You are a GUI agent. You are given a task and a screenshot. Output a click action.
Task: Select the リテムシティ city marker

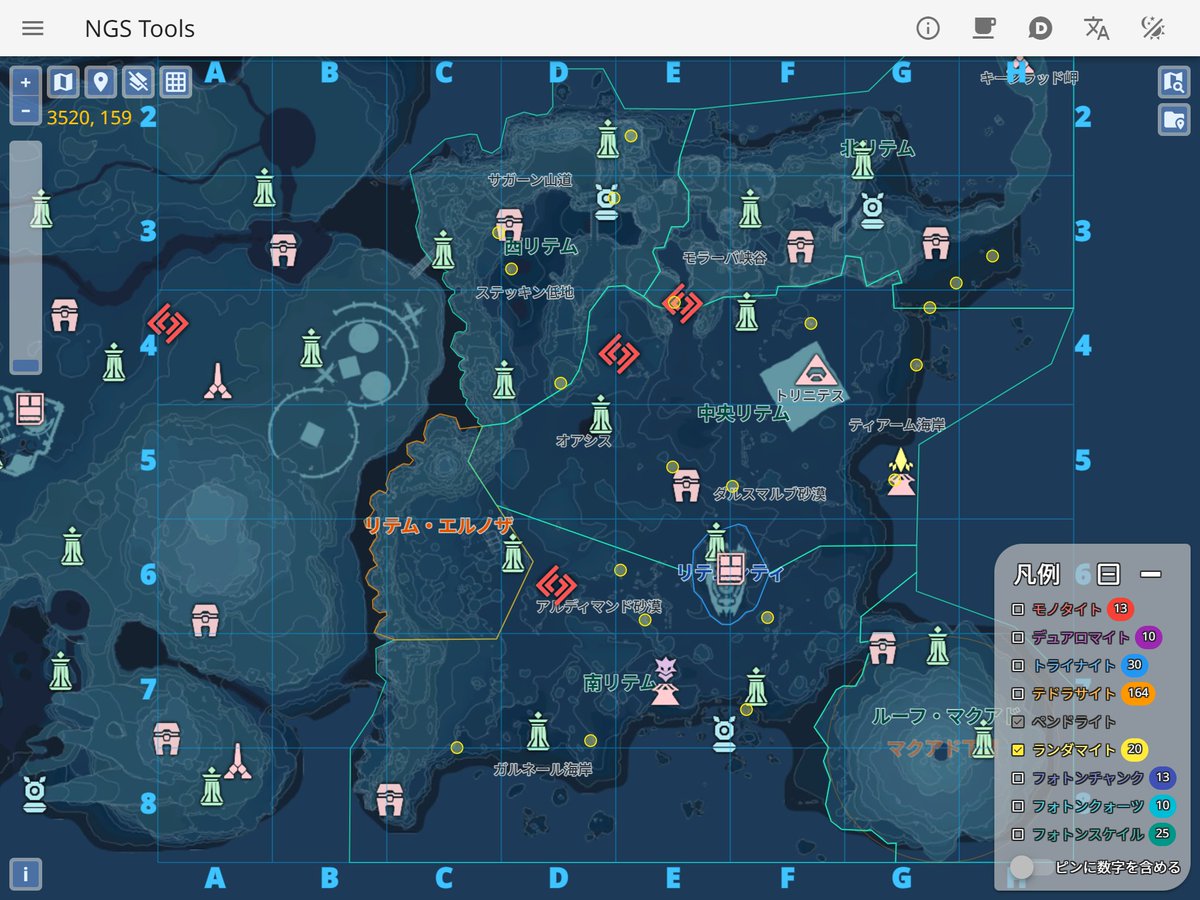(x=731, y=568)
